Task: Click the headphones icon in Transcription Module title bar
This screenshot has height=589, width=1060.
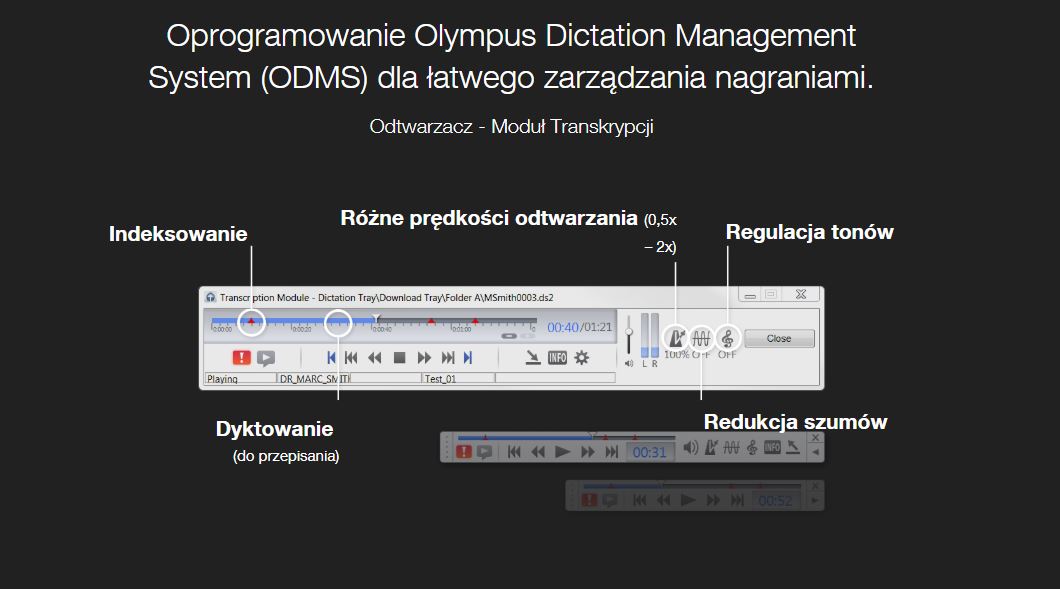Action: (211, 297)
